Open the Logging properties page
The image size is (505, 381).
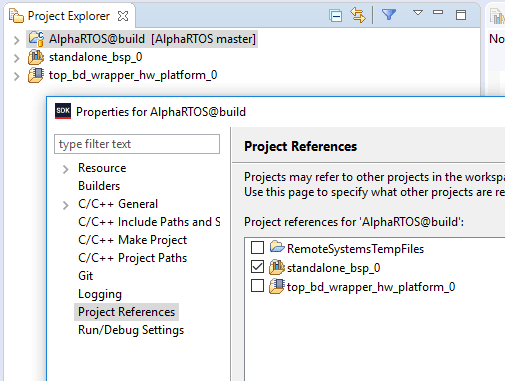point(100,294)
